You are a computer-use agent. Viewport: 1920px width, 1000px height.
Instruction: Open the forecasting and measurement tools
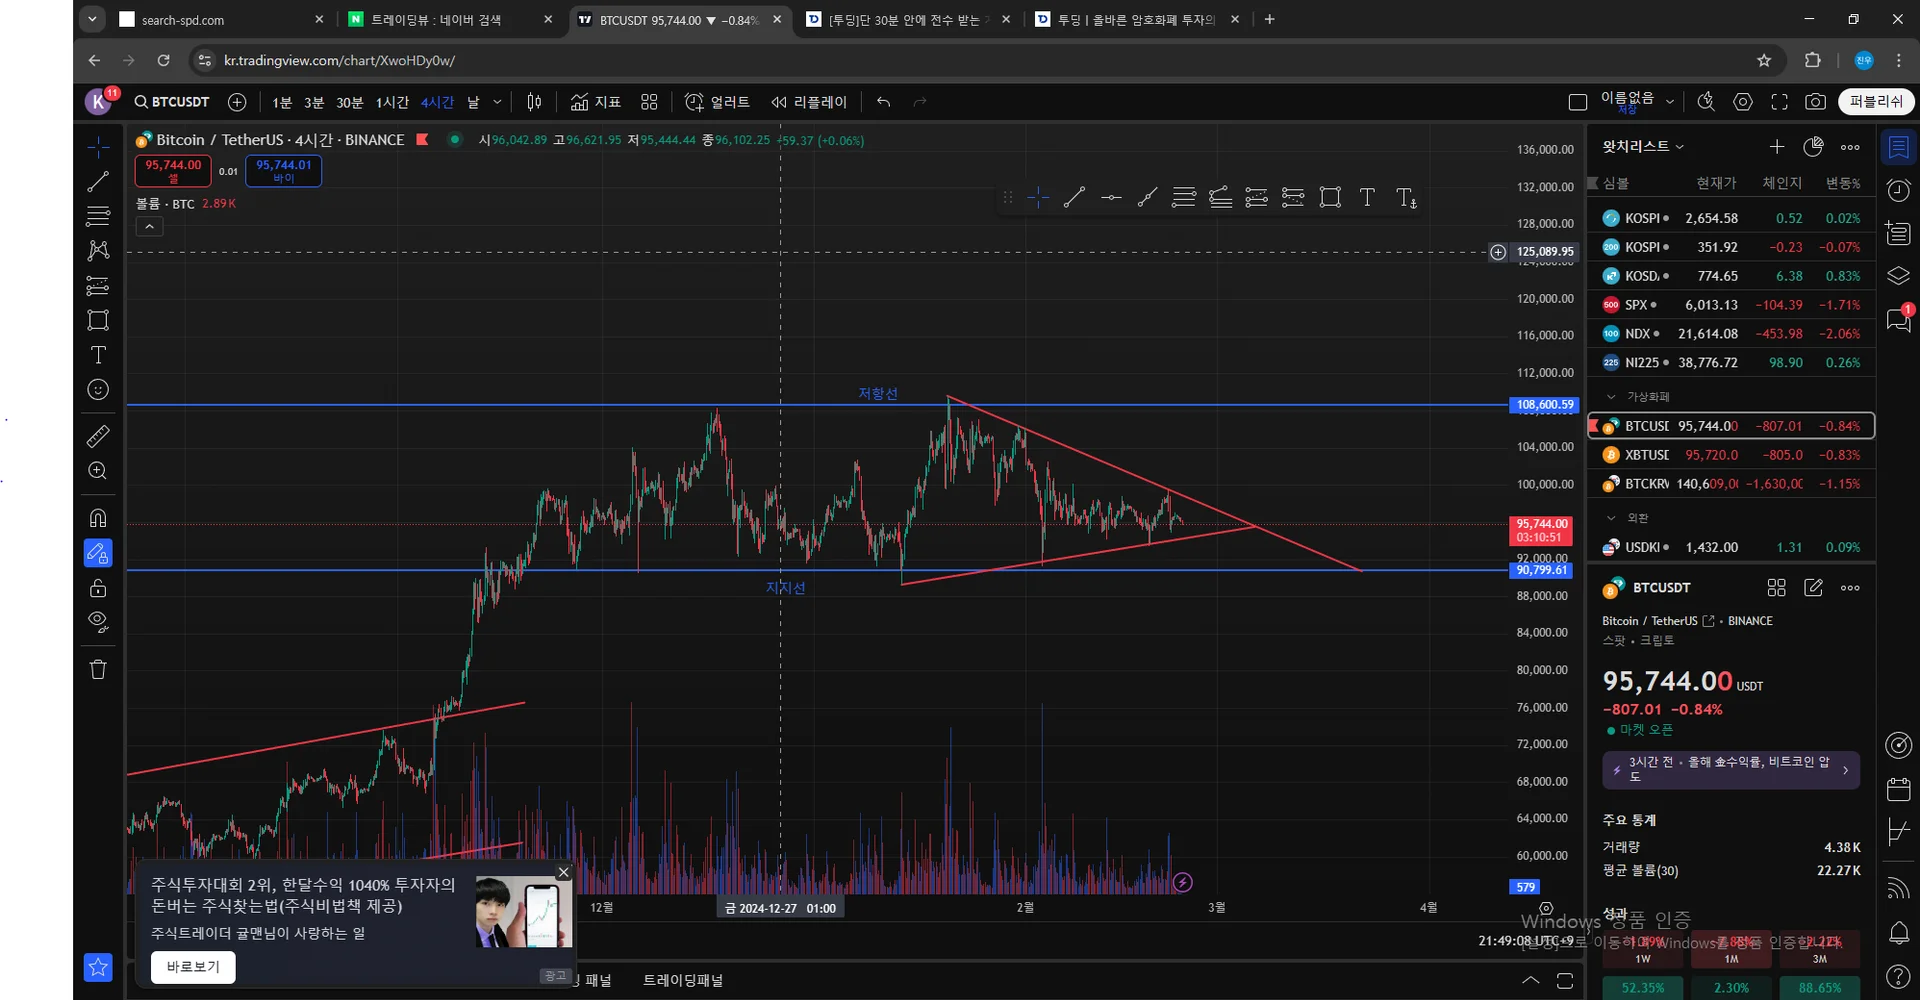(x=98, y=286)
